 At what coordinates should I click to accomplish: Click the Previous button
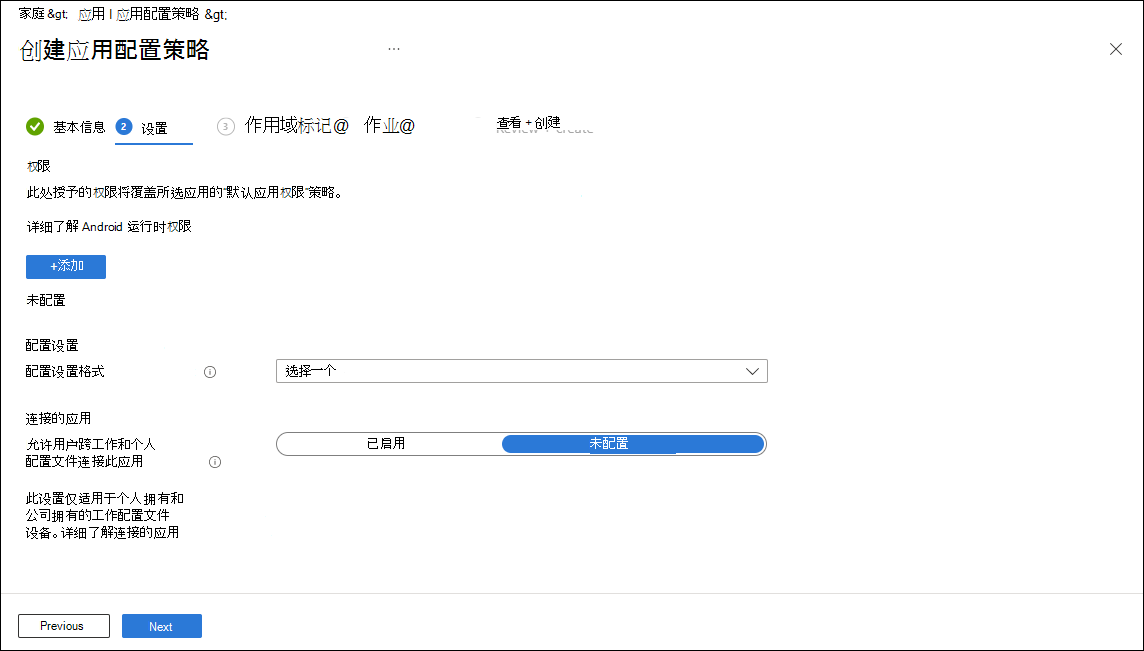[x=63, y=625]
